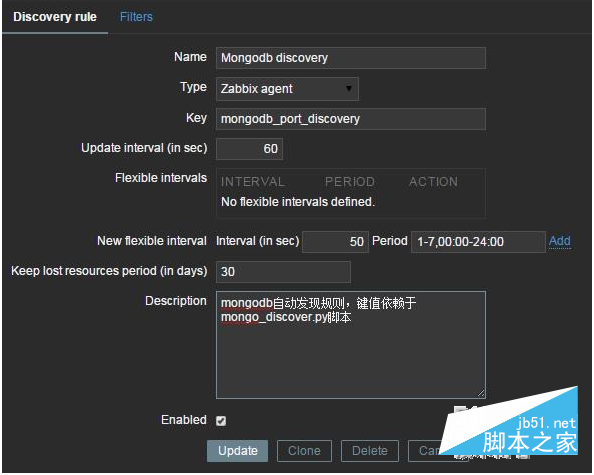Click the Update interval field showing 60

point(249,149)
